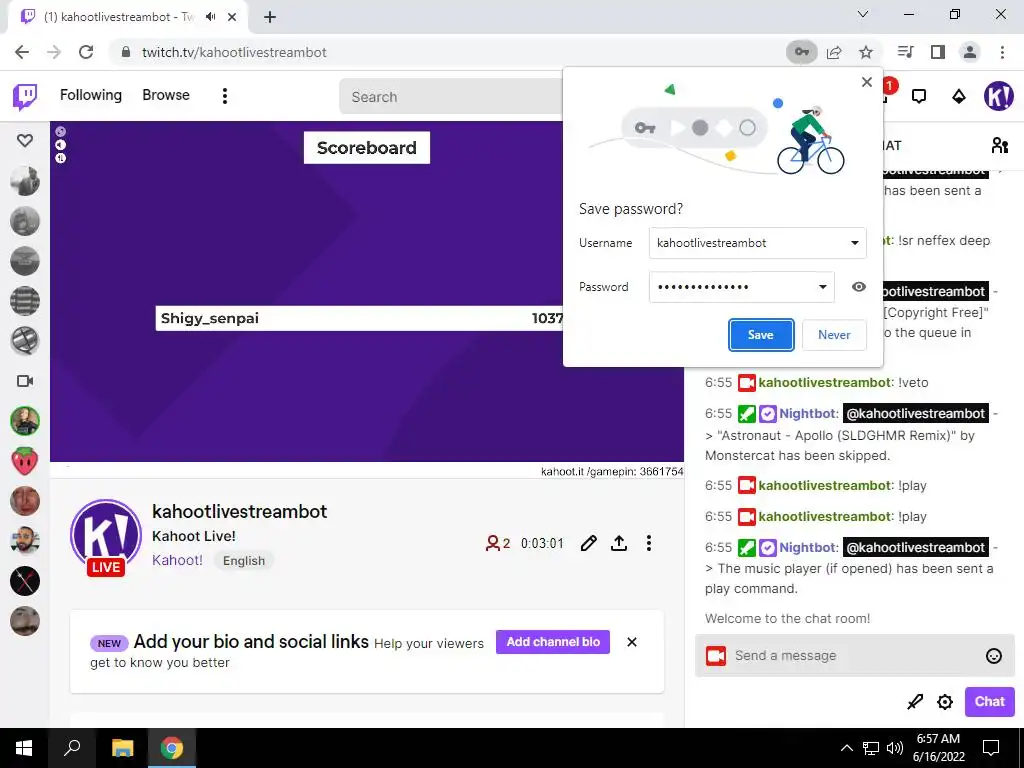Click the English language tag
1024x768 pixels.
click(244, 561)
